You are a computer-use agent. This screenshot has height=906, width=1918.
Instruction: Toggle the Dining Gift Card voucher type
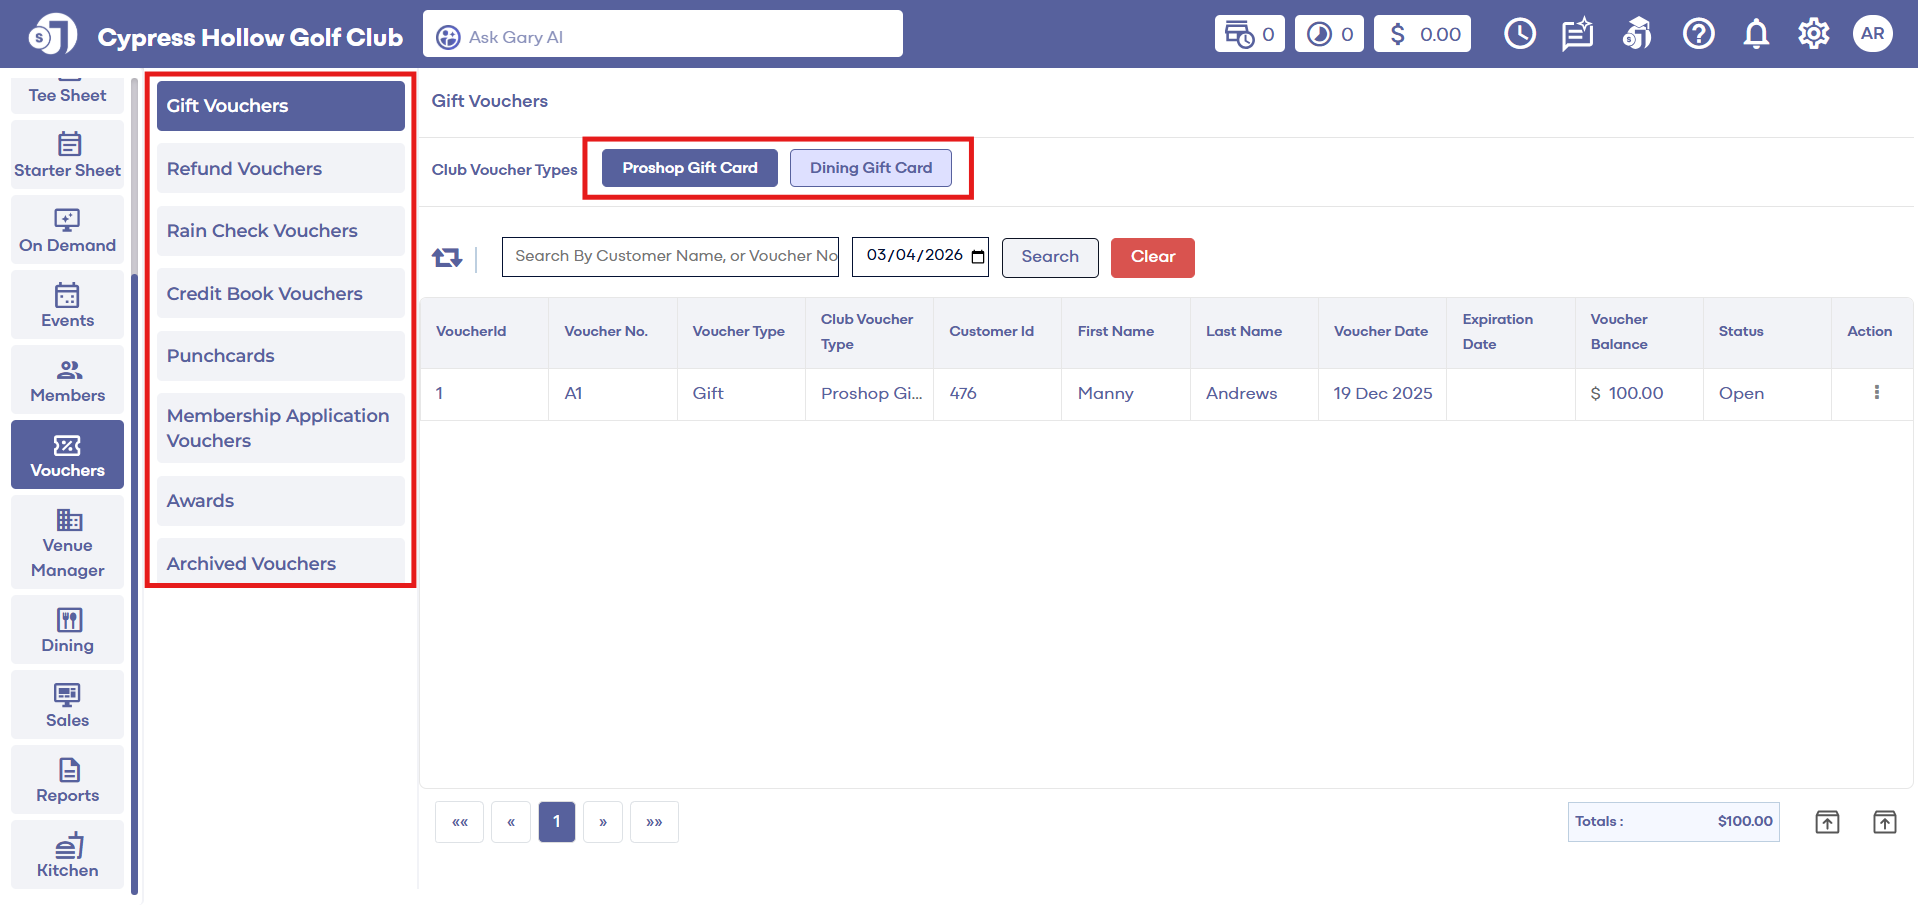click(870, 168)
